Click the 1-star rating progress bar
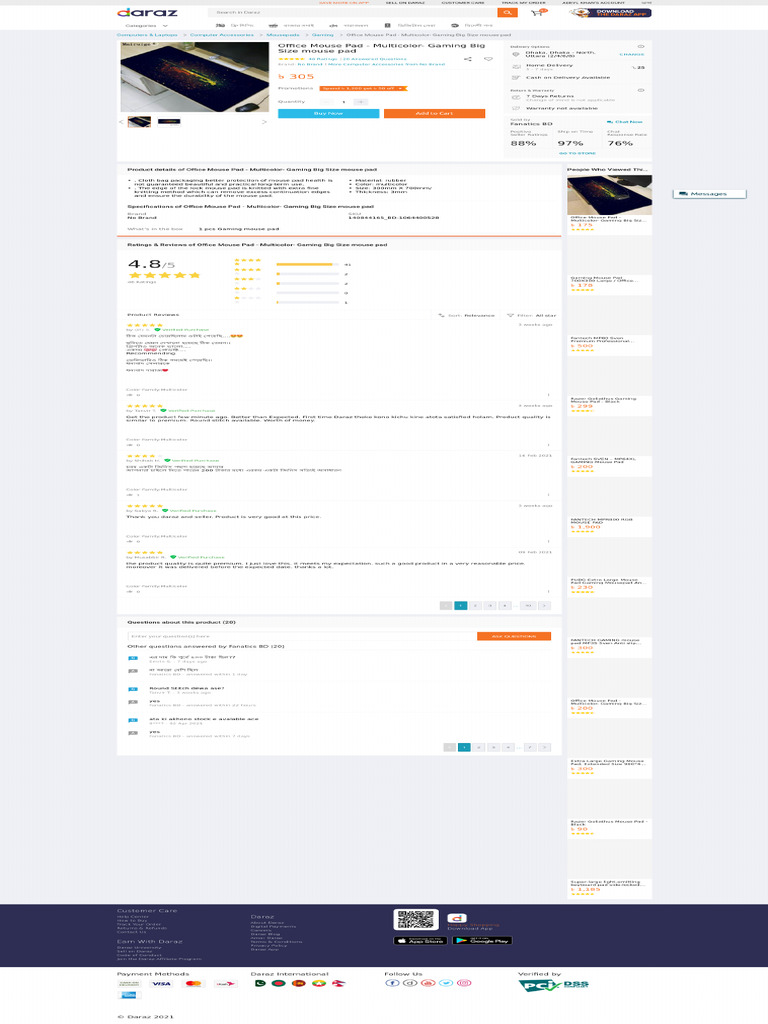Image resolution: width=768 pixels, height=1024 pixels. [306, 302]
